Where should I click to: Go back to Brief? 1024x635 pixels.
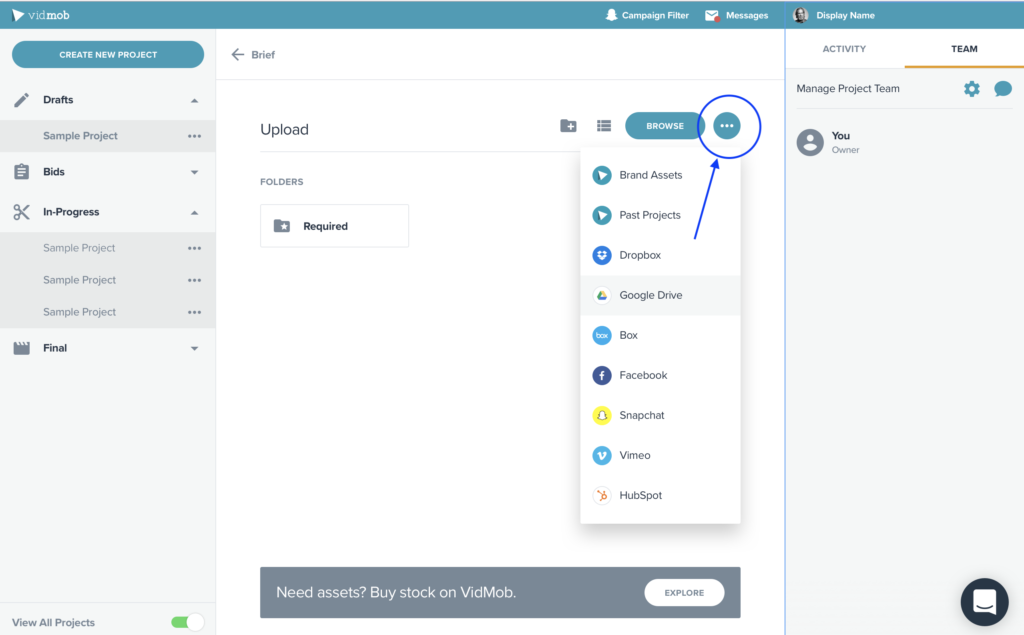[x=253, y=55]
